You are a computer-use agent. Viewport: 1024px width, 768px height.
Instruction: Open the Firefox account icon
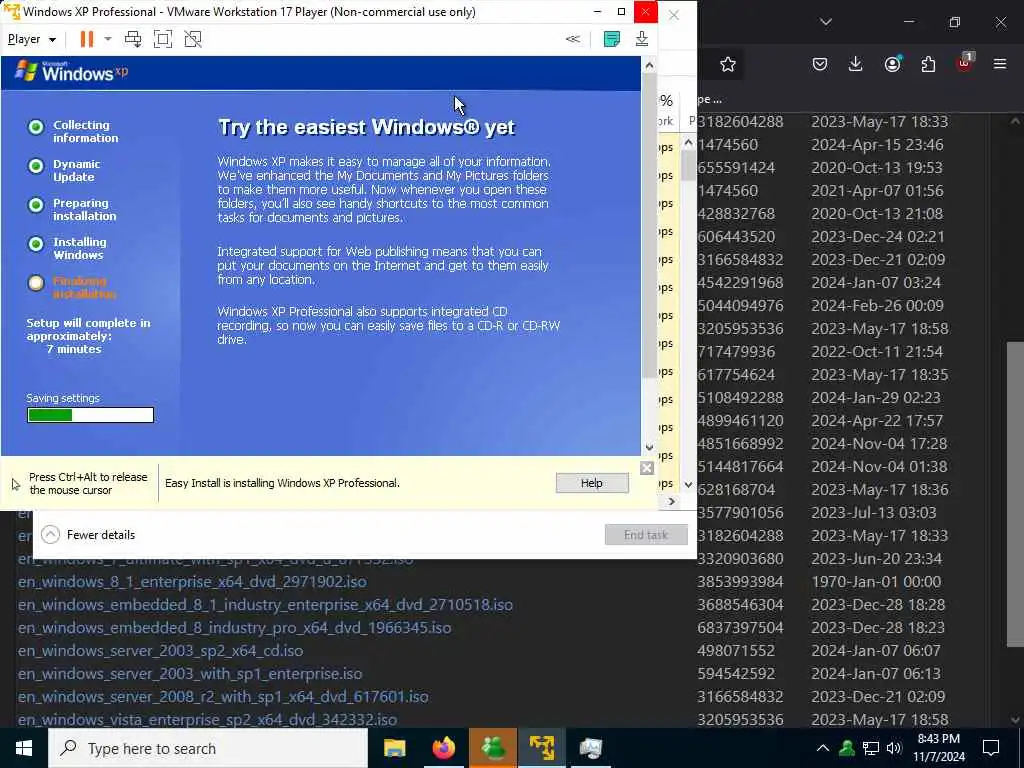892,64
